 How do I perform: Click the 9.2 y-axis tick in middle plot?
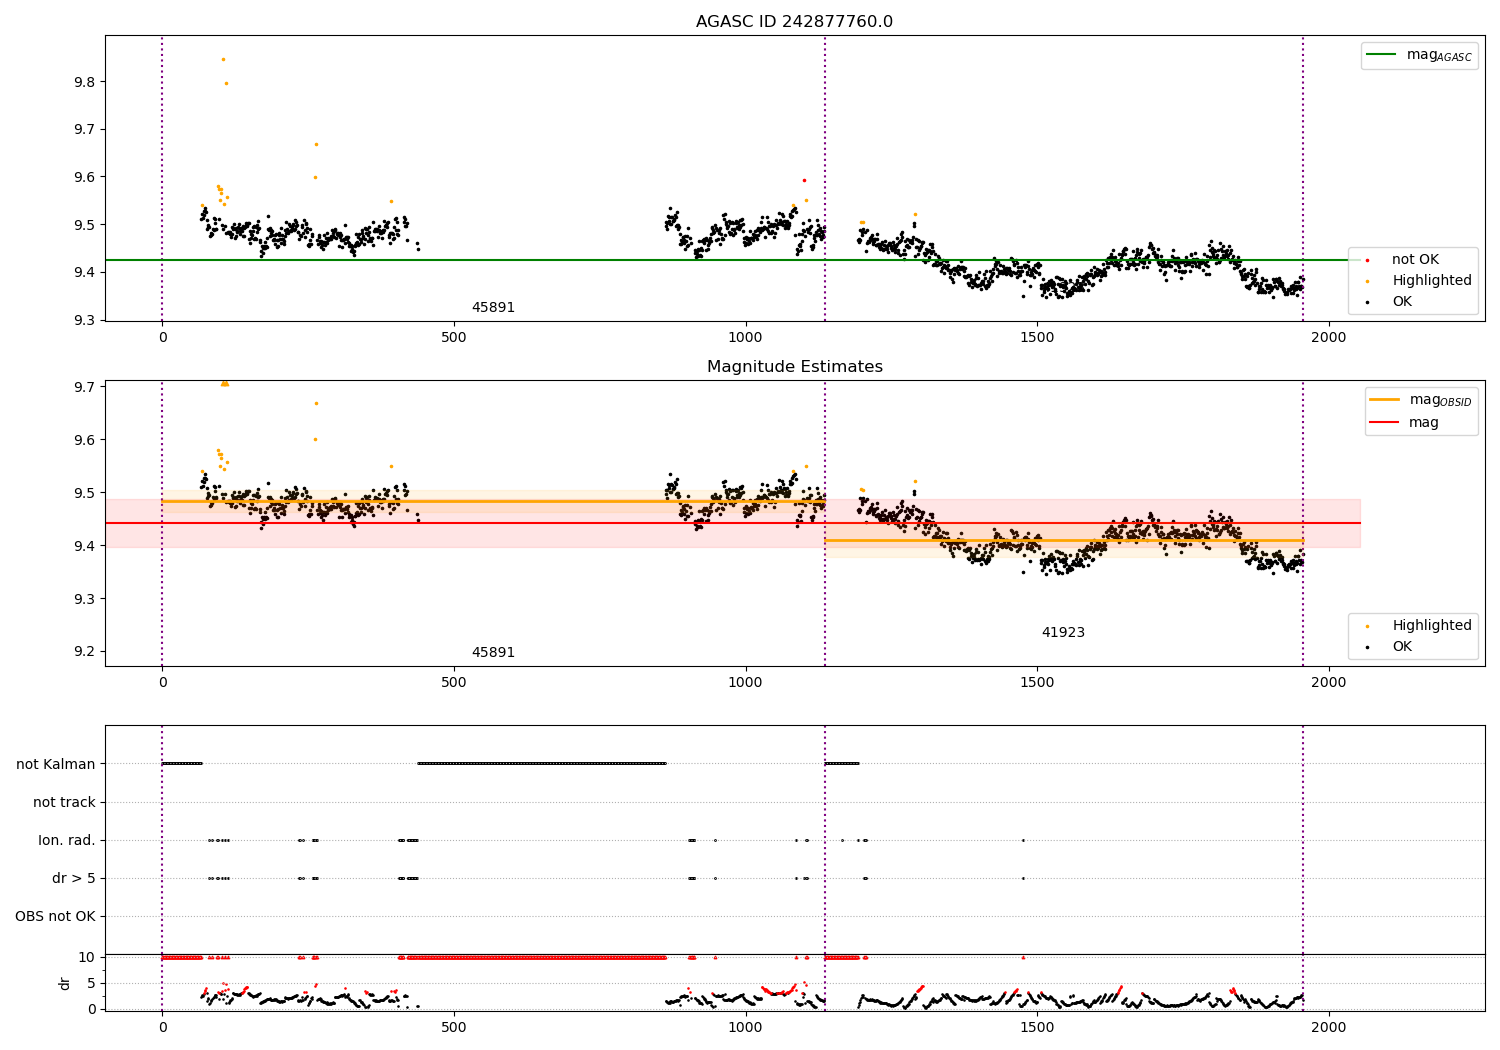[x=85, y=652]
